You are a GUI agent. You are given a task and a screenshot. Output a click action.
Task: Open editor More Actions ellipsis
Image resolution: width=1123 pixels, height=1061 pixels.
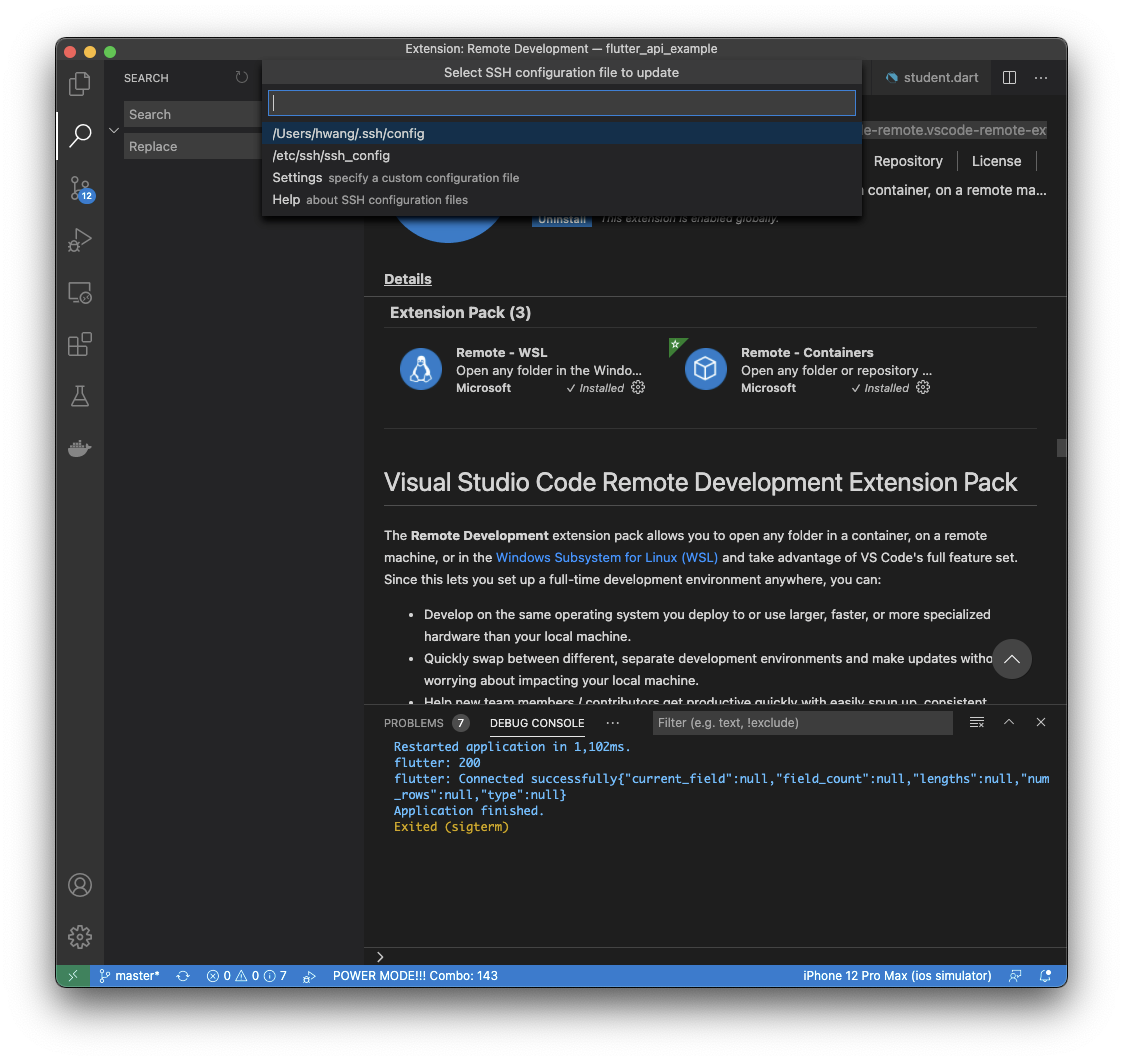pyautogui.click(x=1041, y=77)
